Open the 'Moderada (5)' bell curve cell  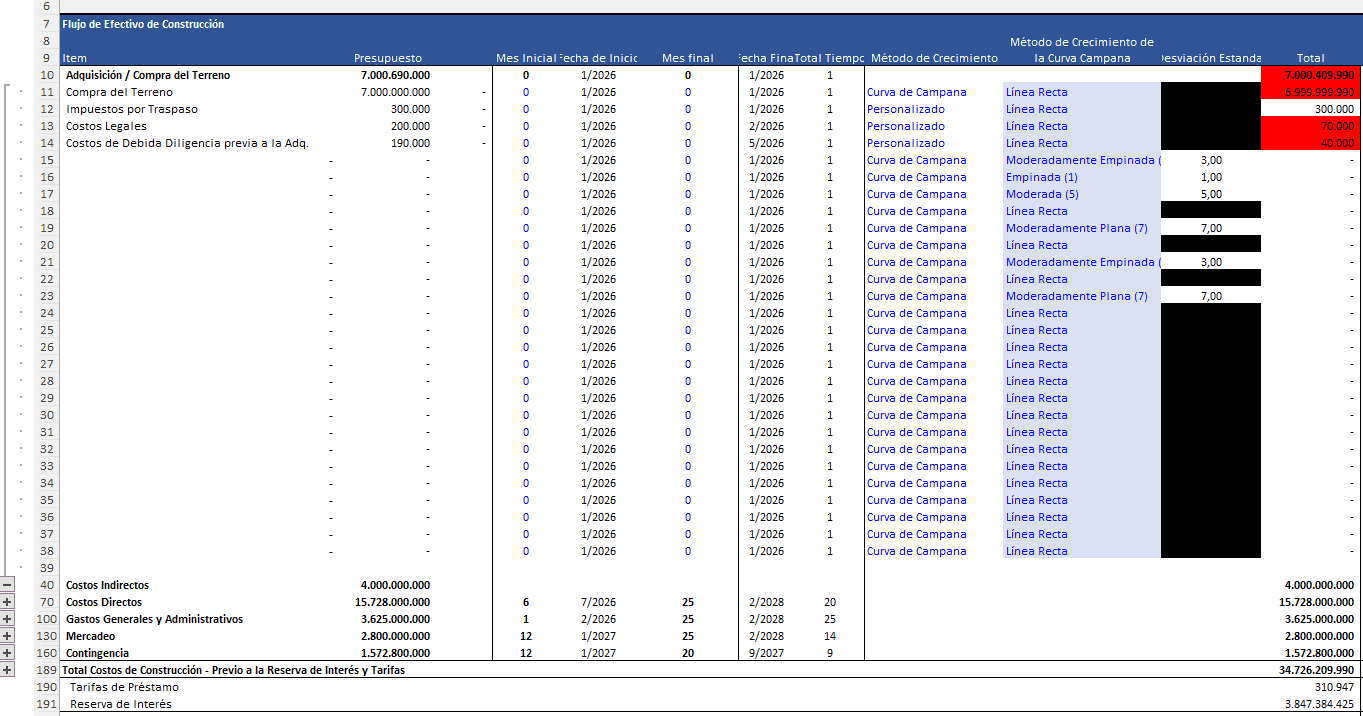click(x=1041, y=194)
